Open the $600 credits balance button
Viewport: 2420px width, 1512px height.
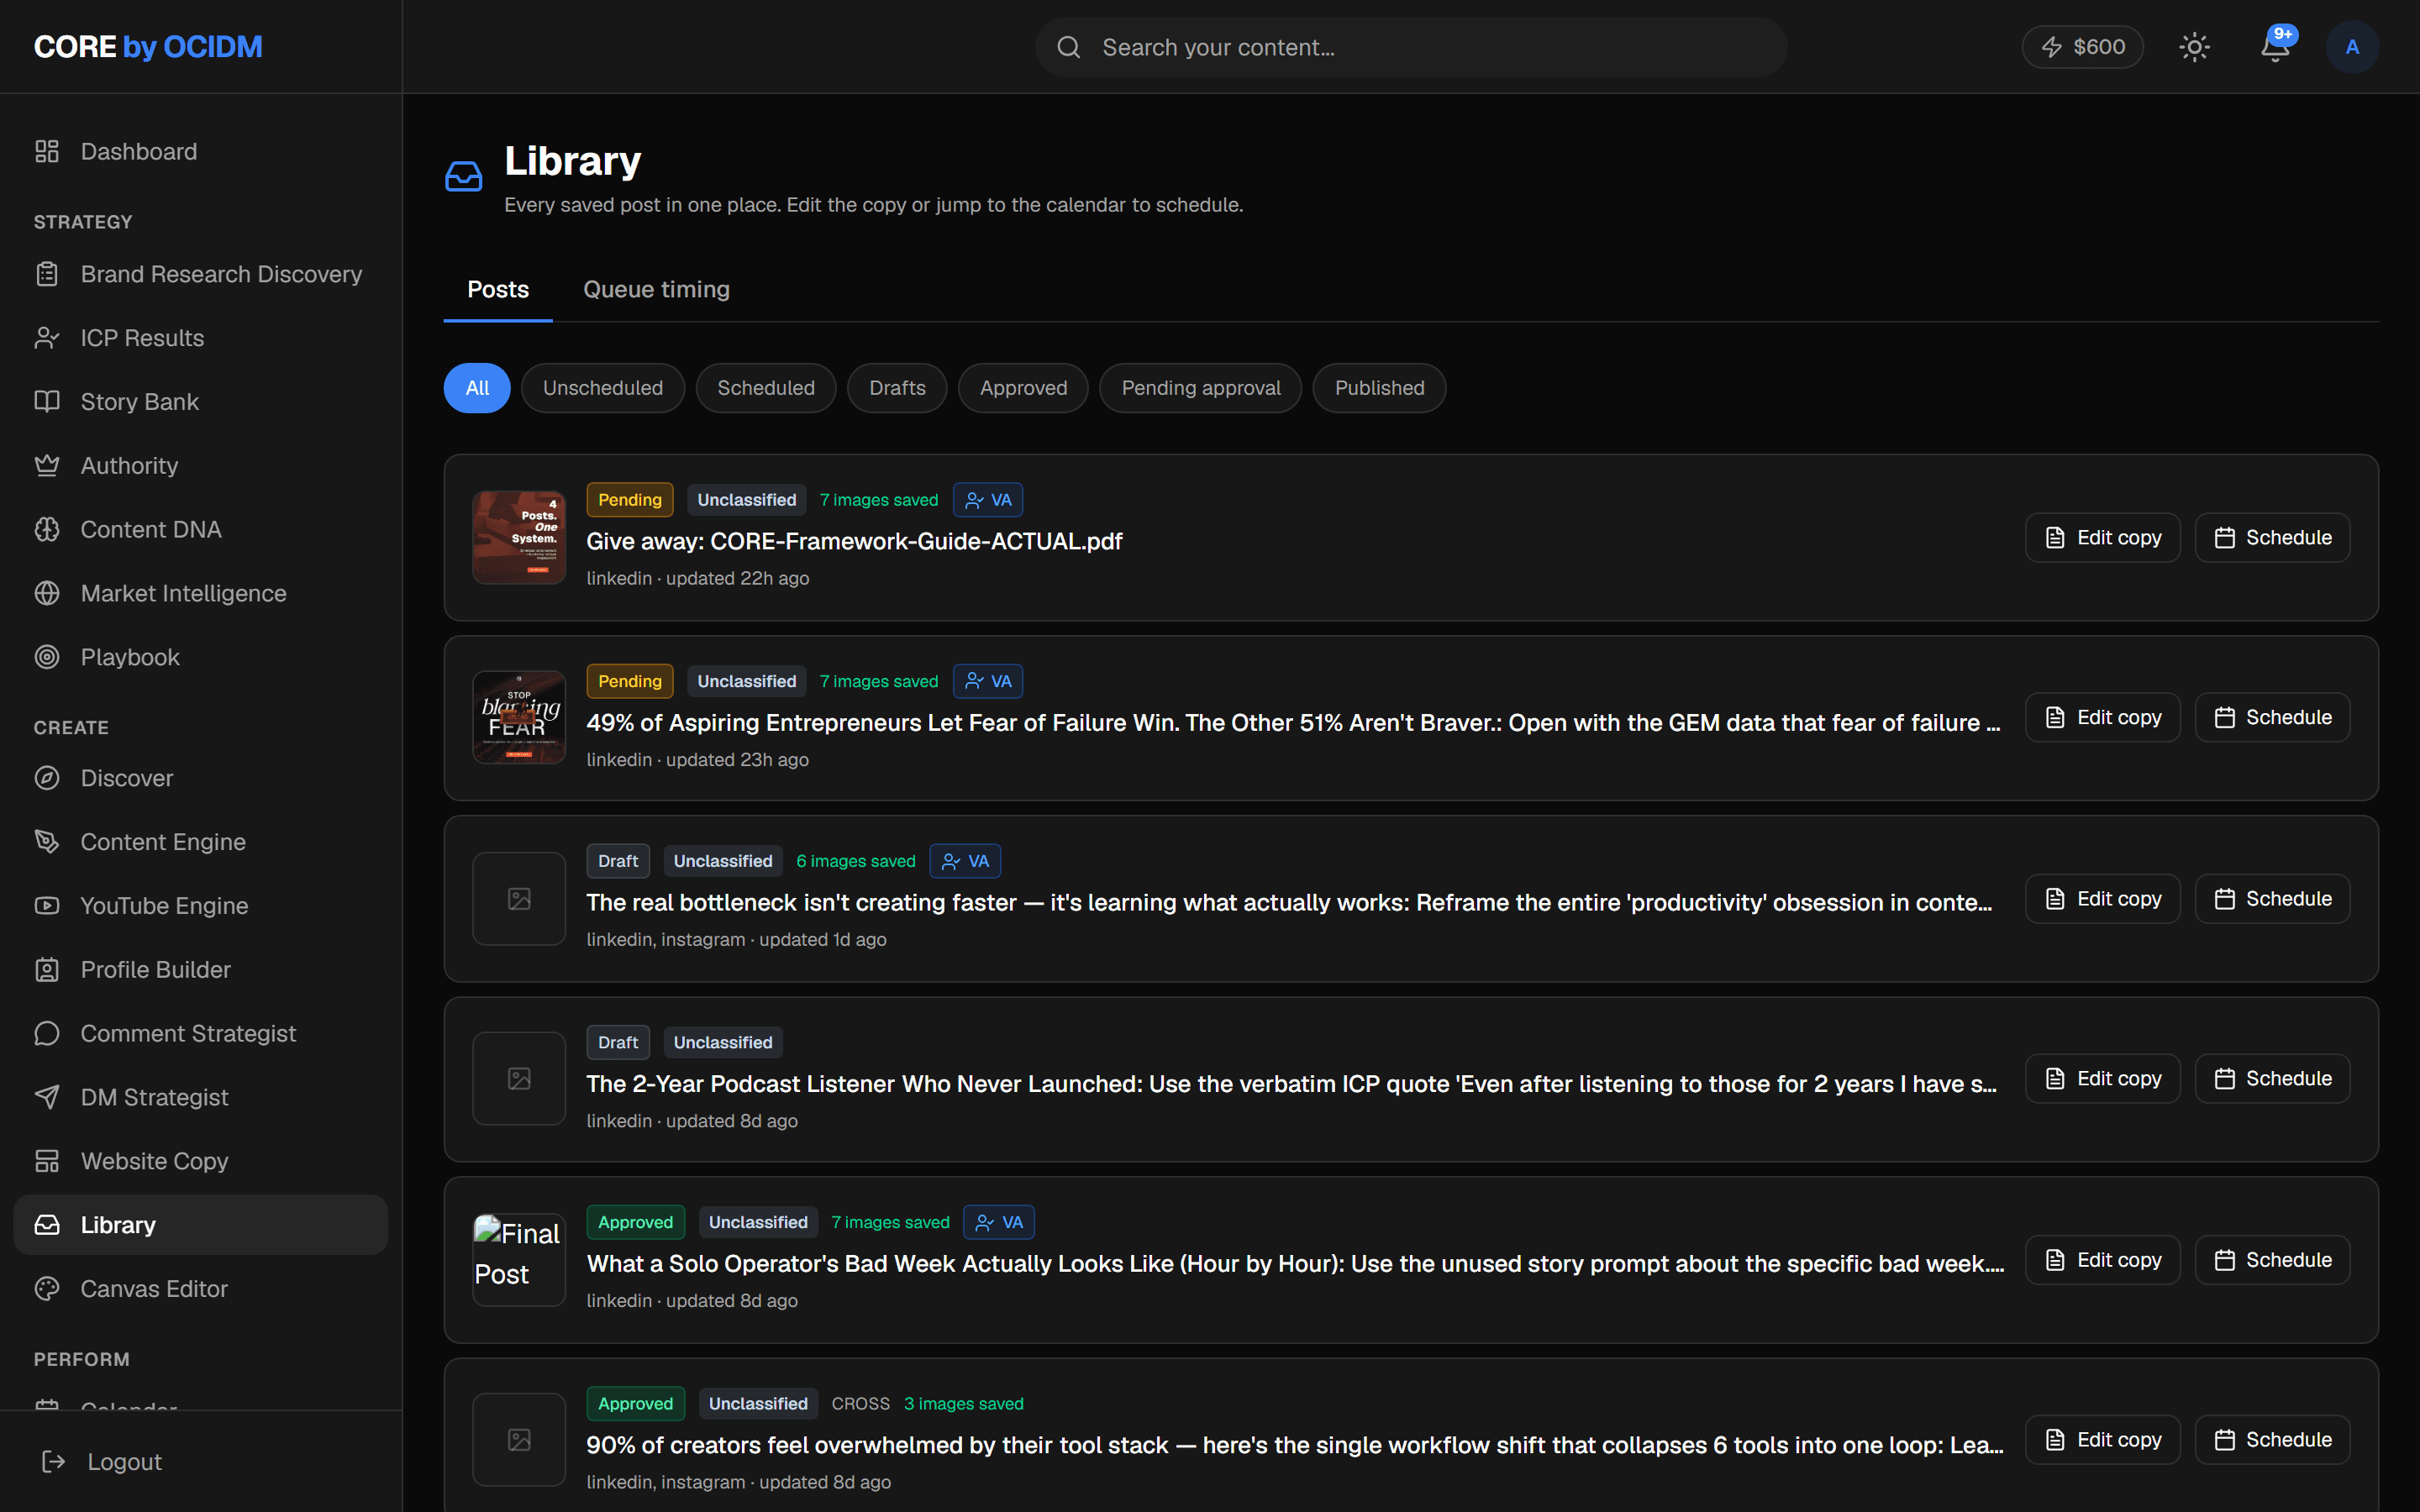click(2082, 47)
